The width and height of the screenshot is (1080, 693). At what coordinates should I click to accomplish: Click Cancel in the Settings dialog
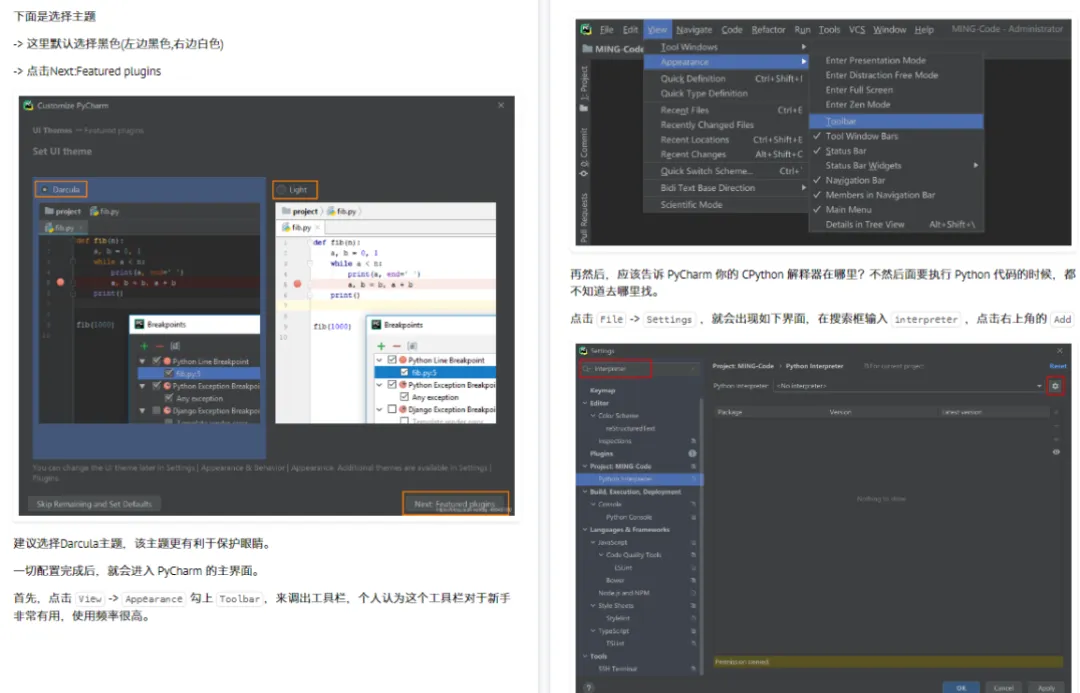[x=1004, y=687]
